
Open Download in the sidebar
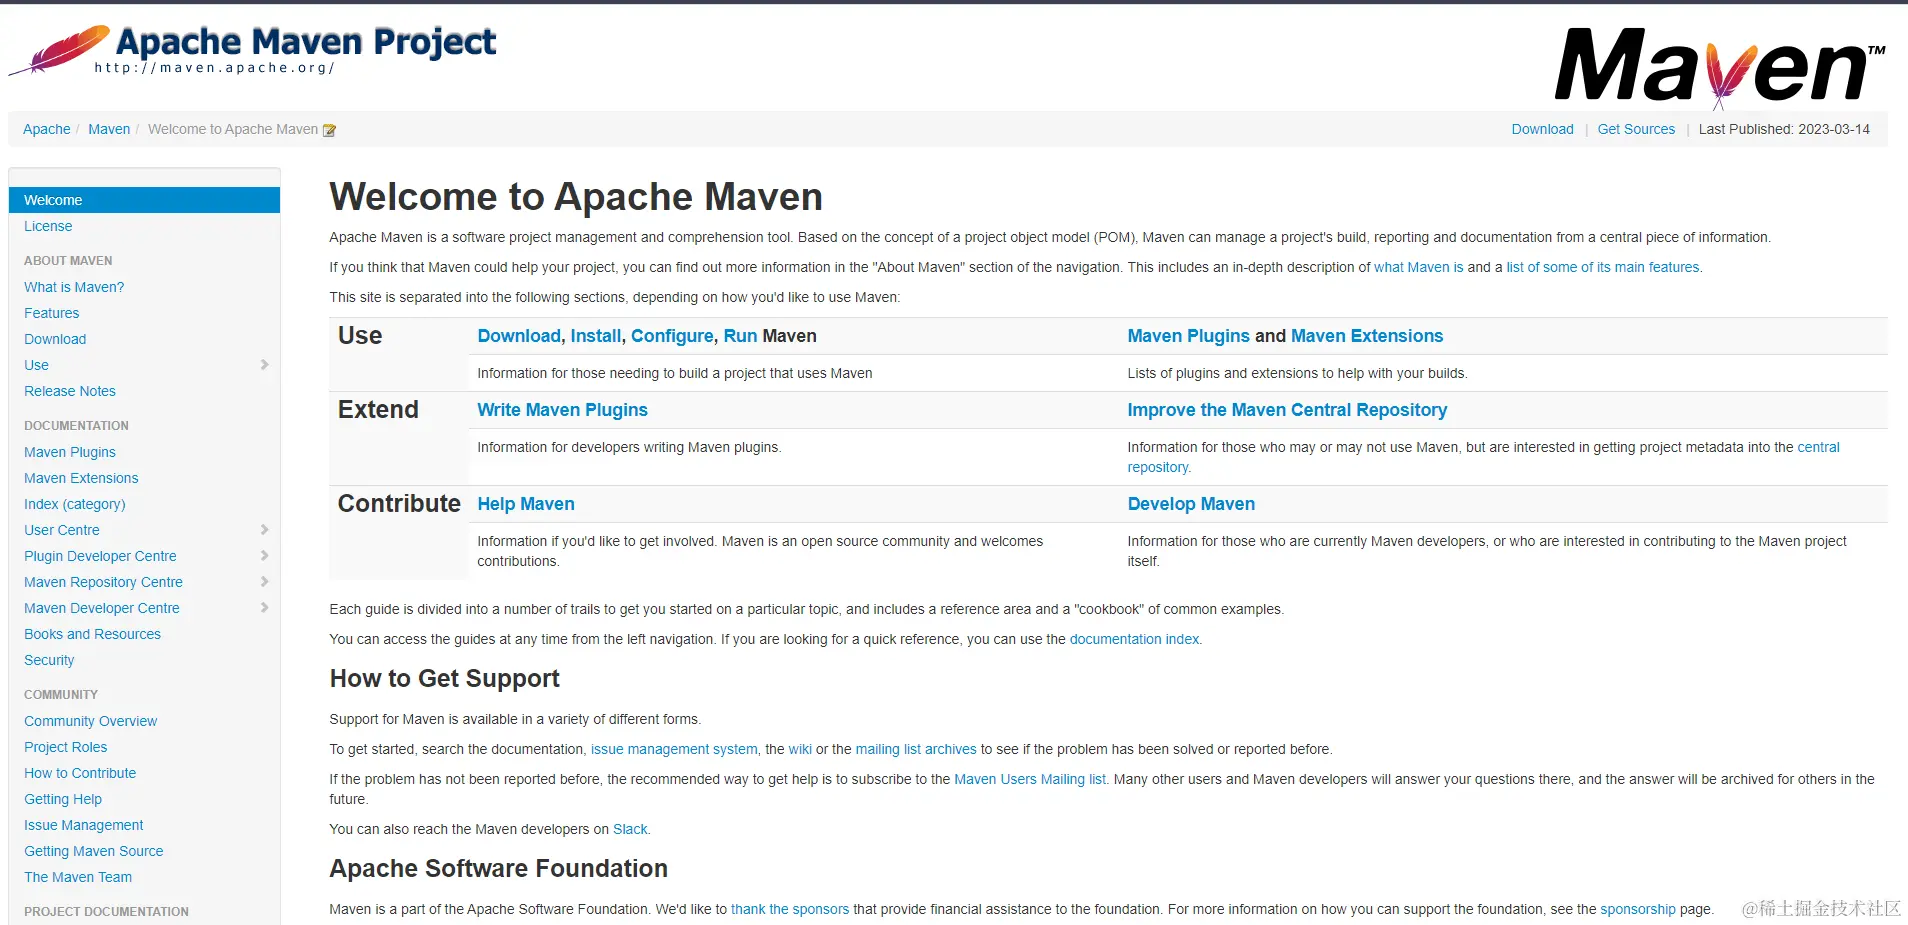click(x=55, y=339)
